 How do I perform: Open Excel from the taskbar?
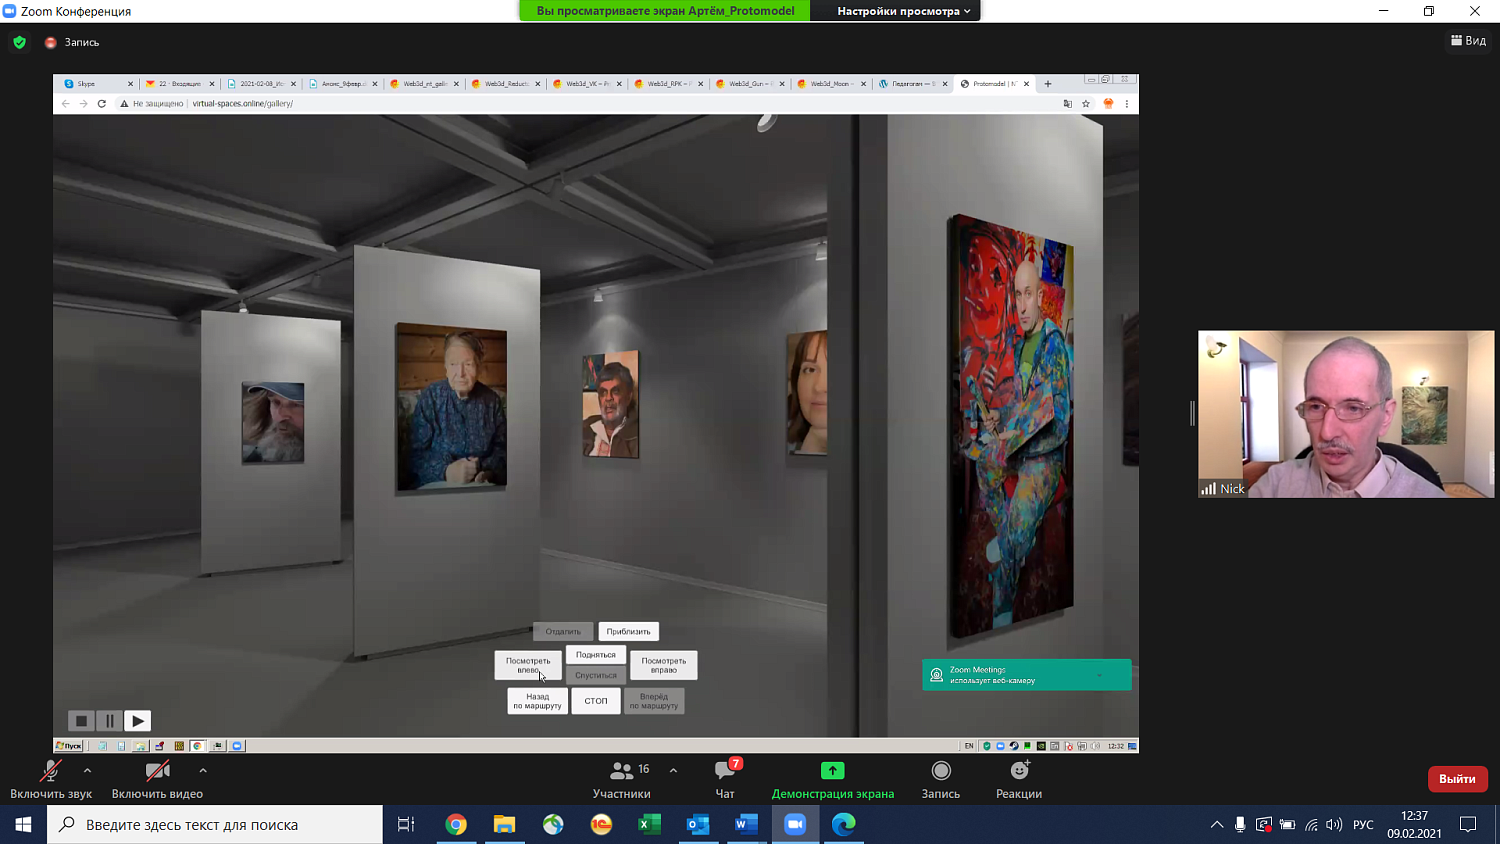tap(650, 825)
